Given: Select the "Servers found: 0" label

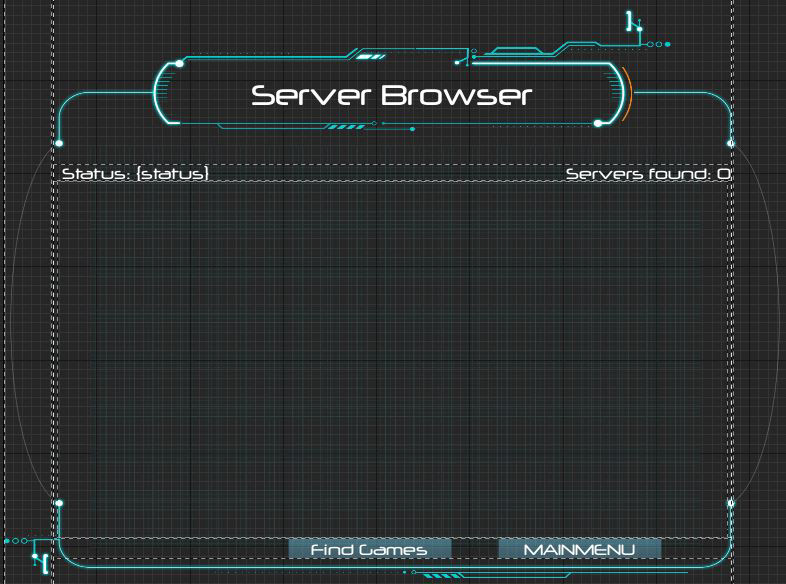Looking at the screenshot, I should click(x=648, y=173).
